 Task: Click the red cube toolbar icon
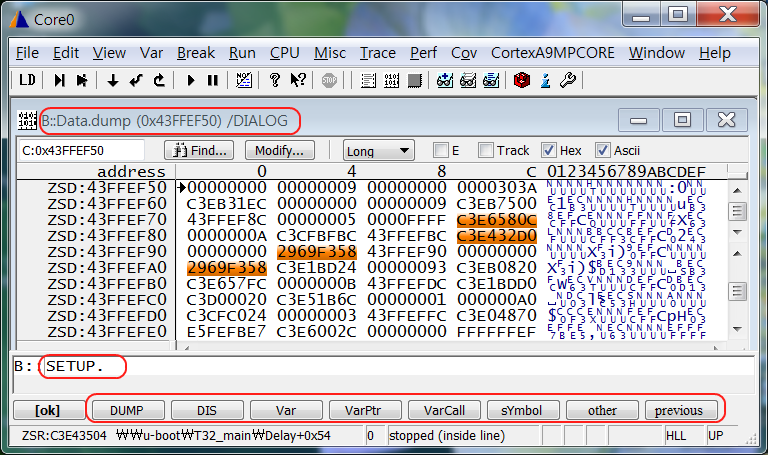tap(521, 80)
